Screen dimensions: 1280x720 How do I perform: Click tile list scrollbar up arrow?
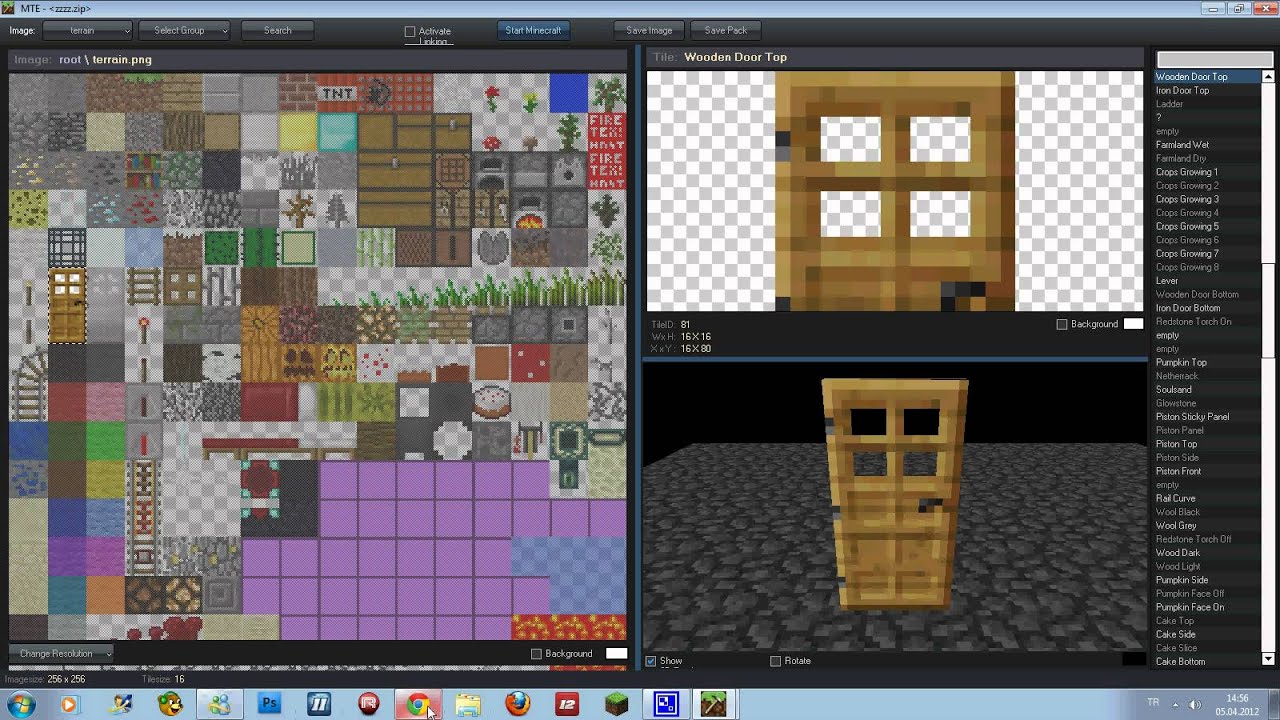coord(1269,77)
